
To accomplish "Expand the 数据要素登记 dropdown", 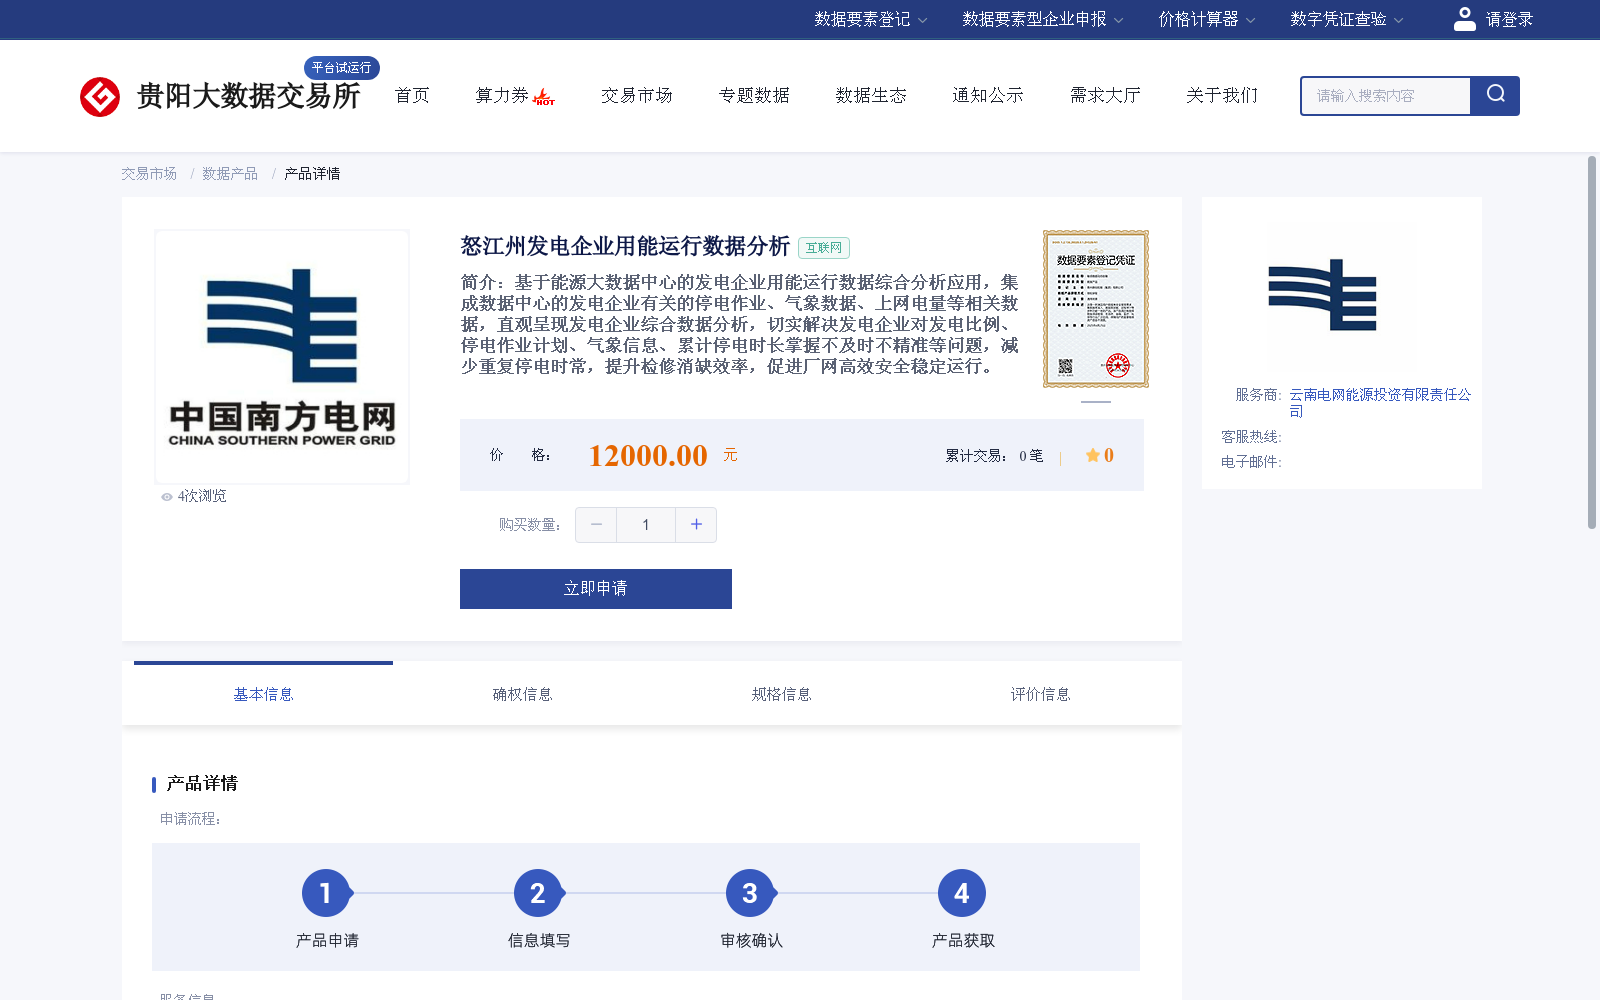I will [871, 19].
